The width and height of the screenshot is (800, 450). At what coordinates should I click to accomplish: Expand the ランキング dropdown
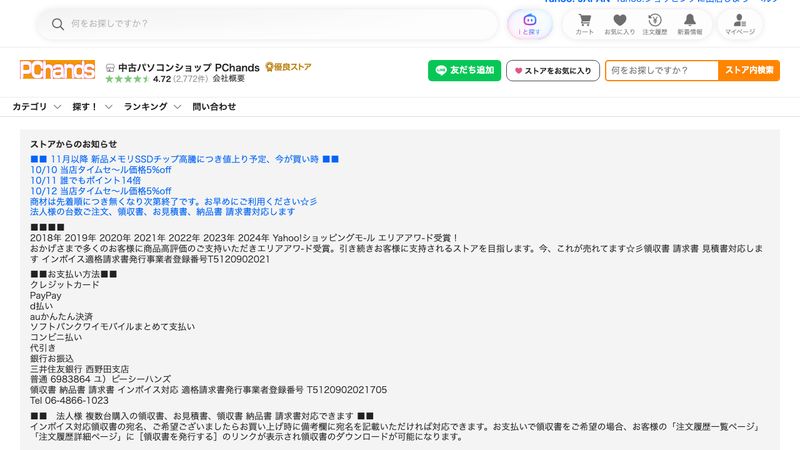[x=153, y=107]
